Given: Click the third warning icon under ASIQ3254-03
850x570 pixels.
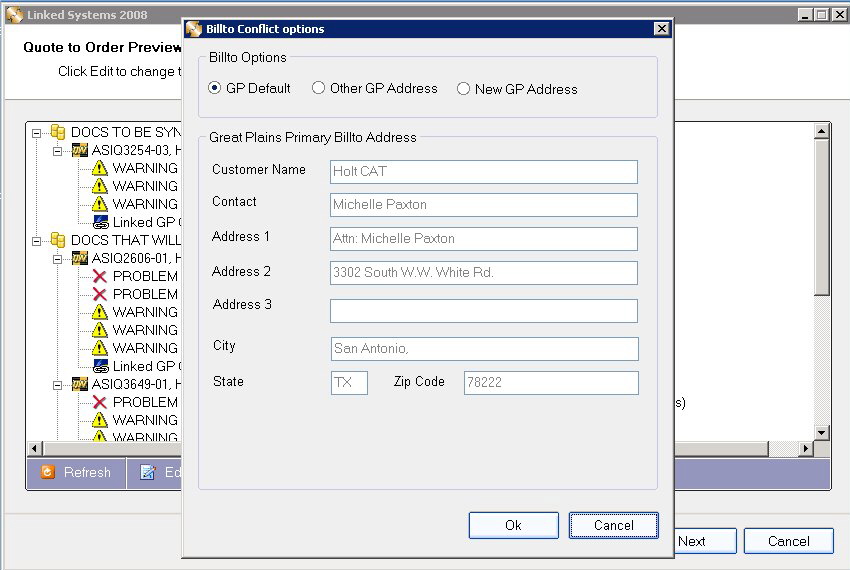Looking at the screenshot, I should click(x=100, y=204).
